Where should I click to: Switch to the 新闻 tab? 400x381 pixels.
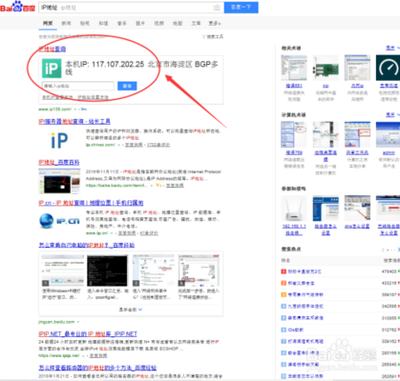66,23
